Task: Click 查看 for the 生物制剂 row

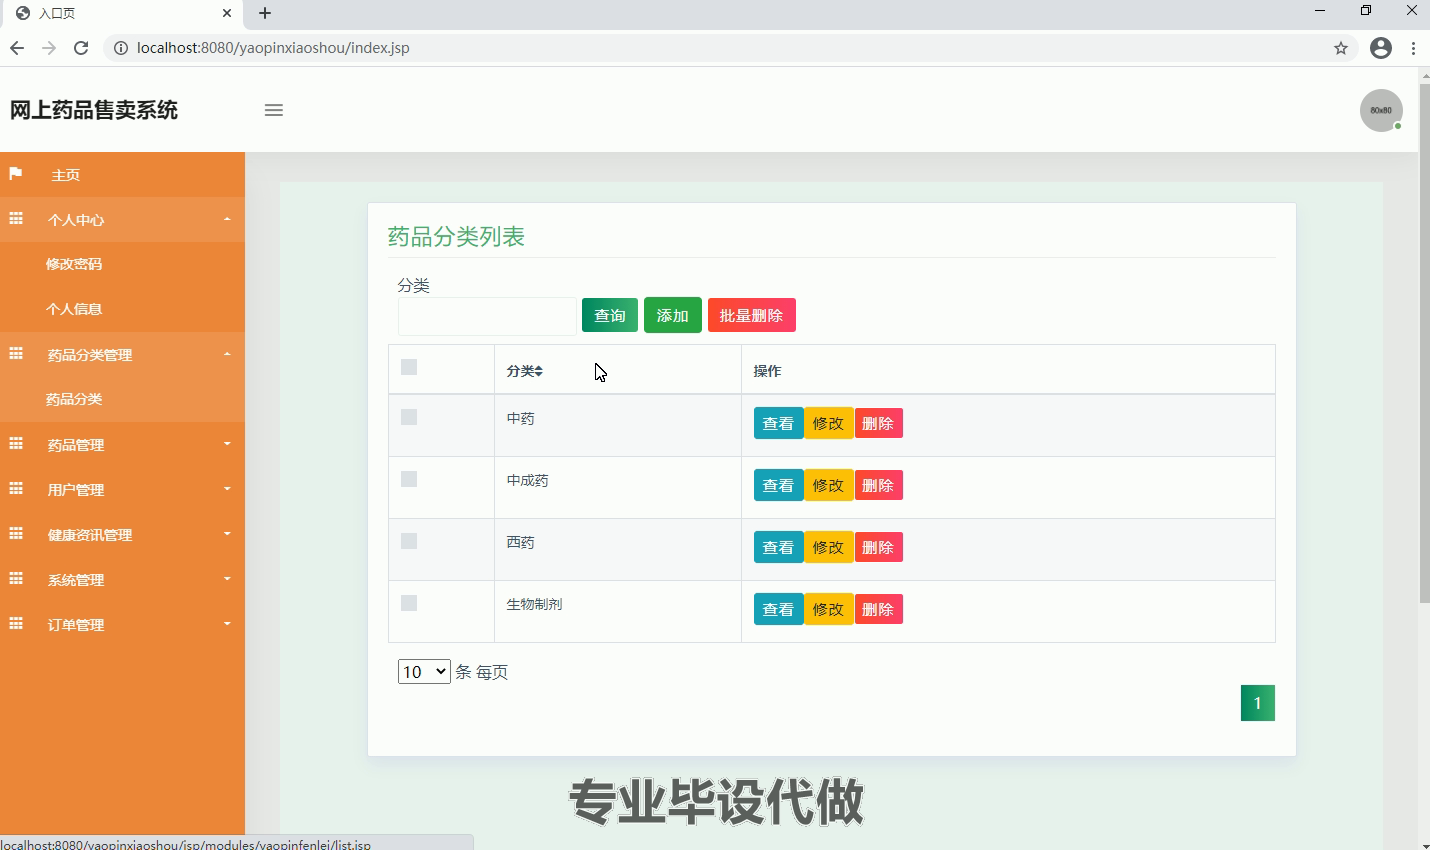Action: tap(778, 610)
